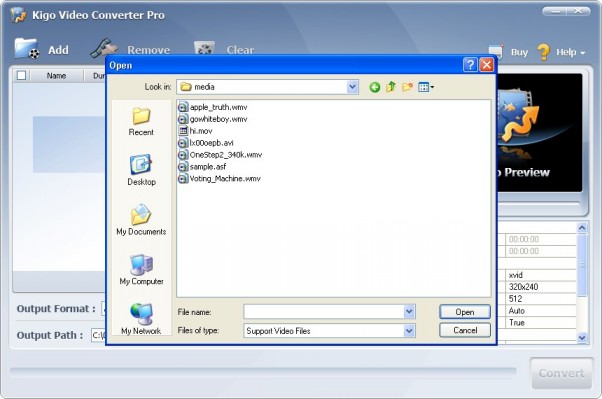The image size is (602, 399).
Task: Click the Add video toolbar icon
Action: 27,49
